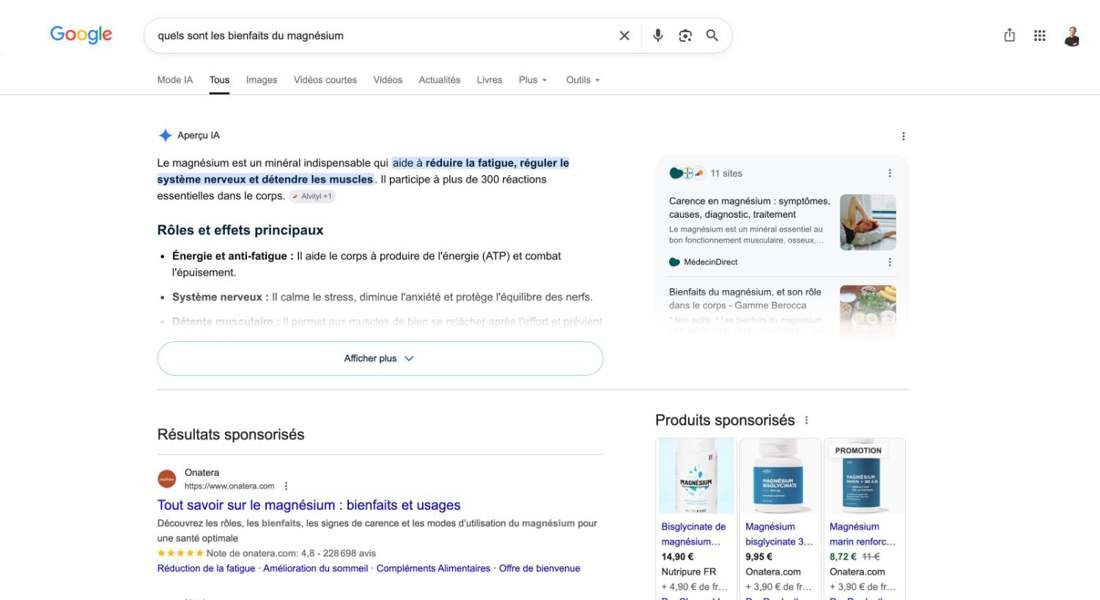
Task: Open the Vidéos courtes tab
Action: pos(325,80)
